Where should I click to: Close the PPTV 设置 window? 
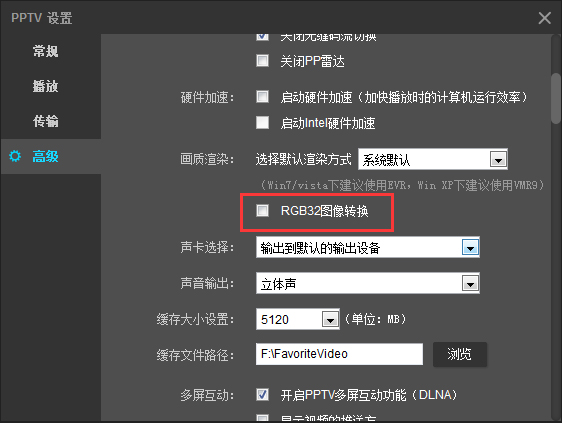[x=544, y=18]
